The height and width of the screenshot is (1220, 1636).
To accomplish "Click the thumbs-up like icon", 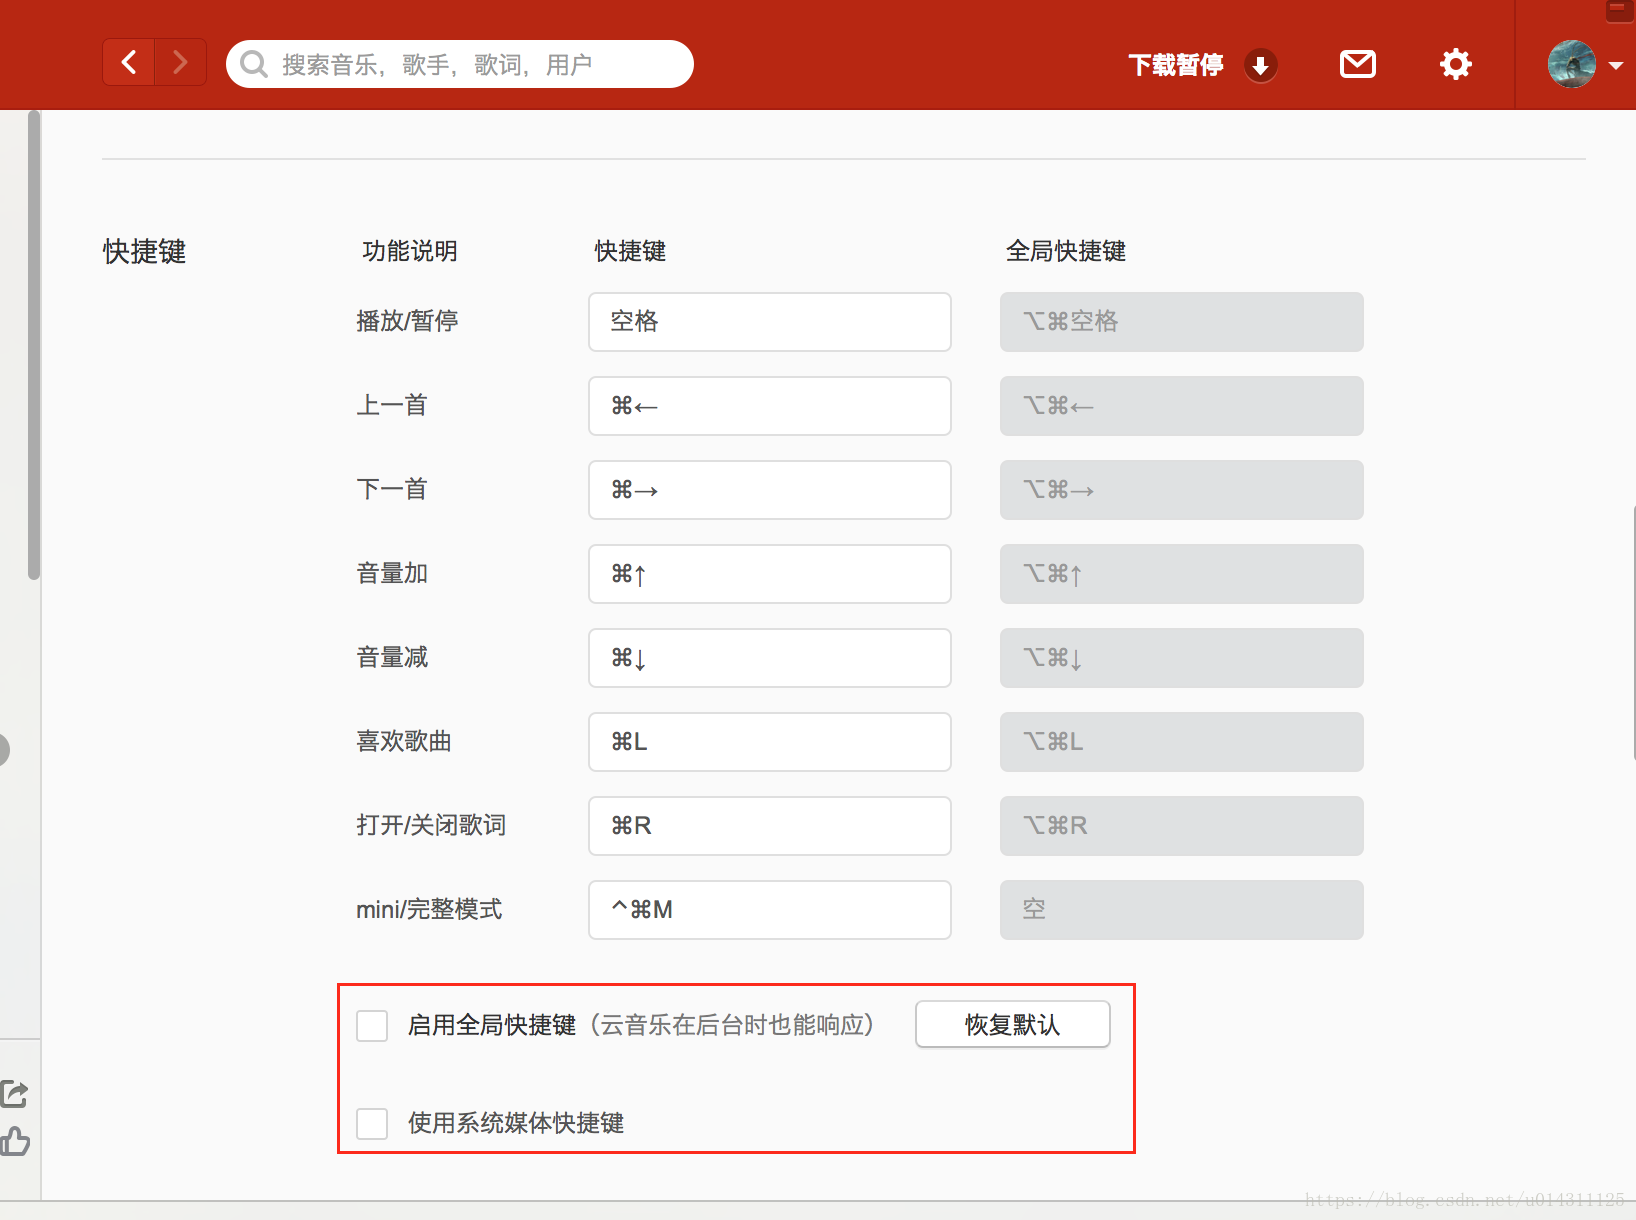I will (x=14, y=1141).
